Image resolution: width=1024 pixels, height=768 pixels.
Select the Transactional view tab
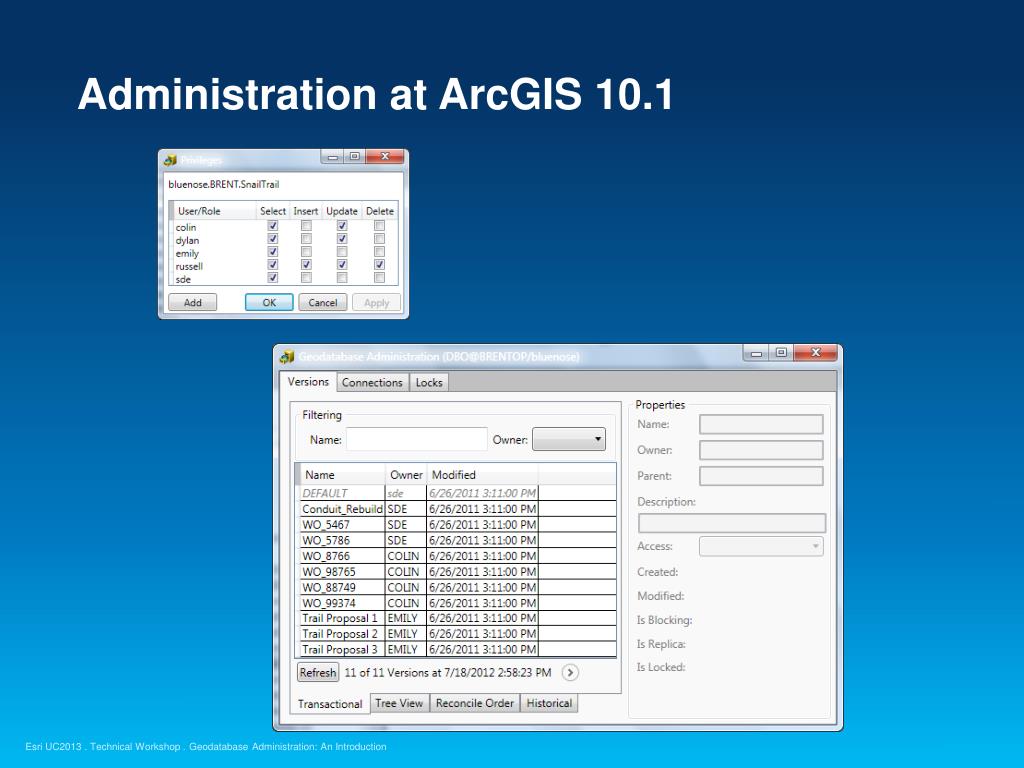(330, 704)
